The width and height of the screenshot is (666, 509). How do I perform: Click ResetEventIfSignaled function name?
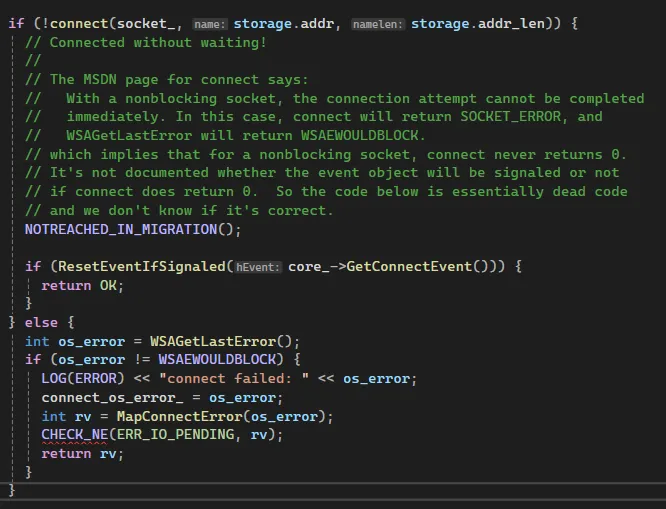[141, 266]
